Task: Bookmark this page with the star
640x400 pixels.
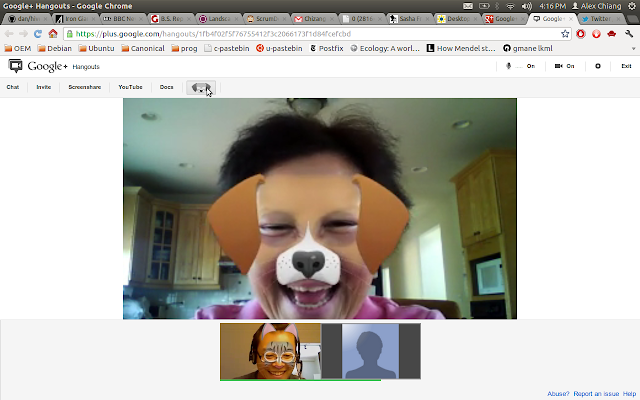Action: pos(565,34)
